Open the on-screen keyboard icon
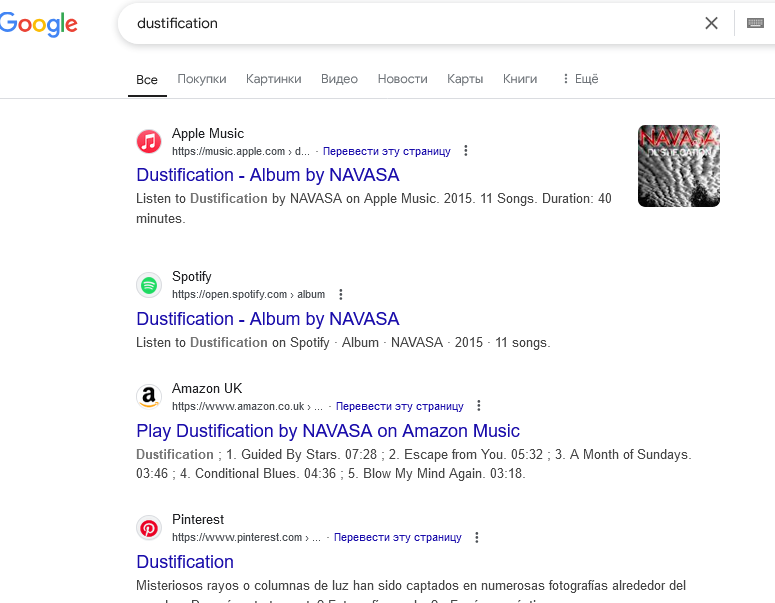Viewport: 775px width, 603px height. pos(755,23)
